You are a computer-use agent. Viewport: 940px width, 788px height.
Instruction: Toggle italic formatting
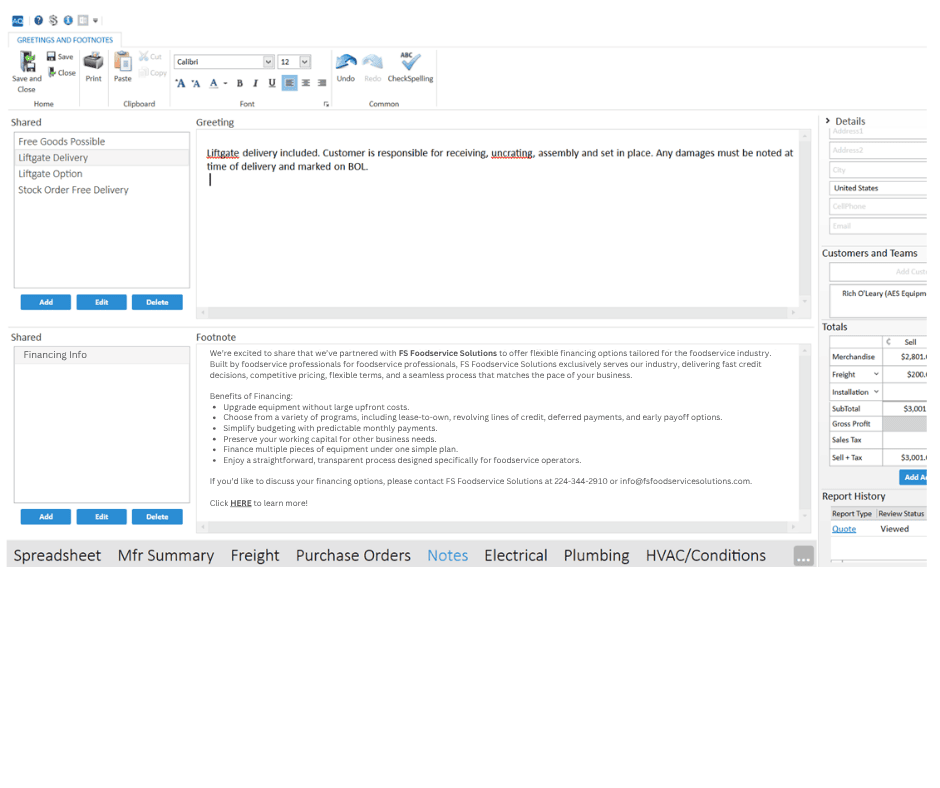256,83
